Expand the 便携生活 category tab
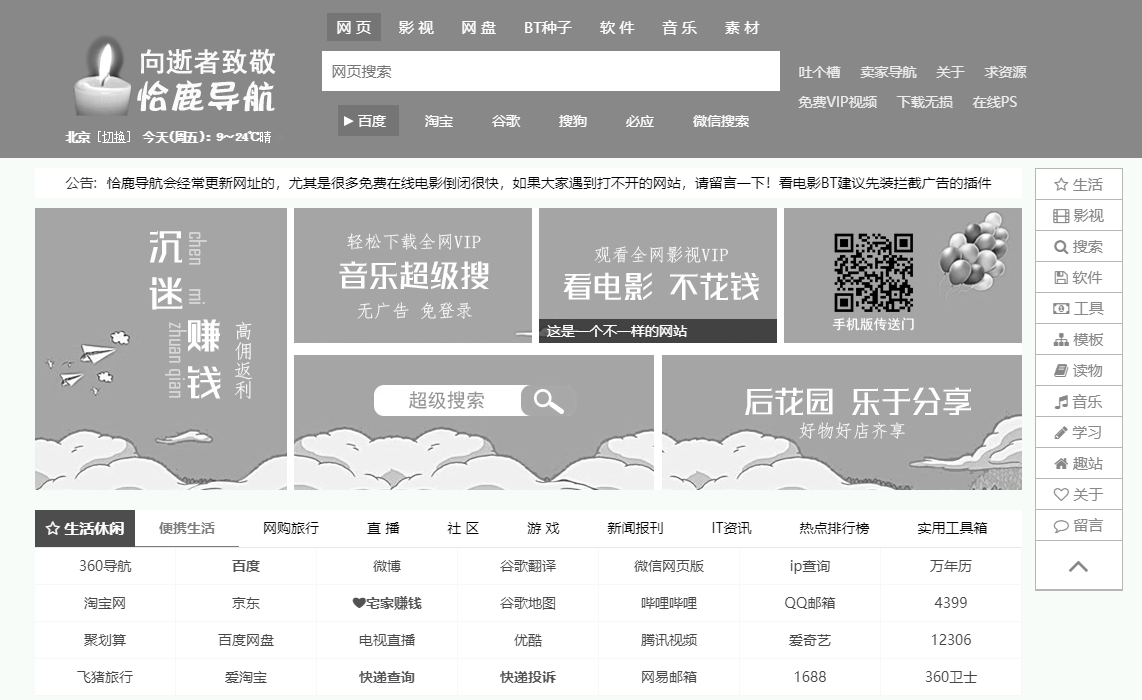Image resolution: width=1142 pixels, height=700 pixels. [187, 528]
